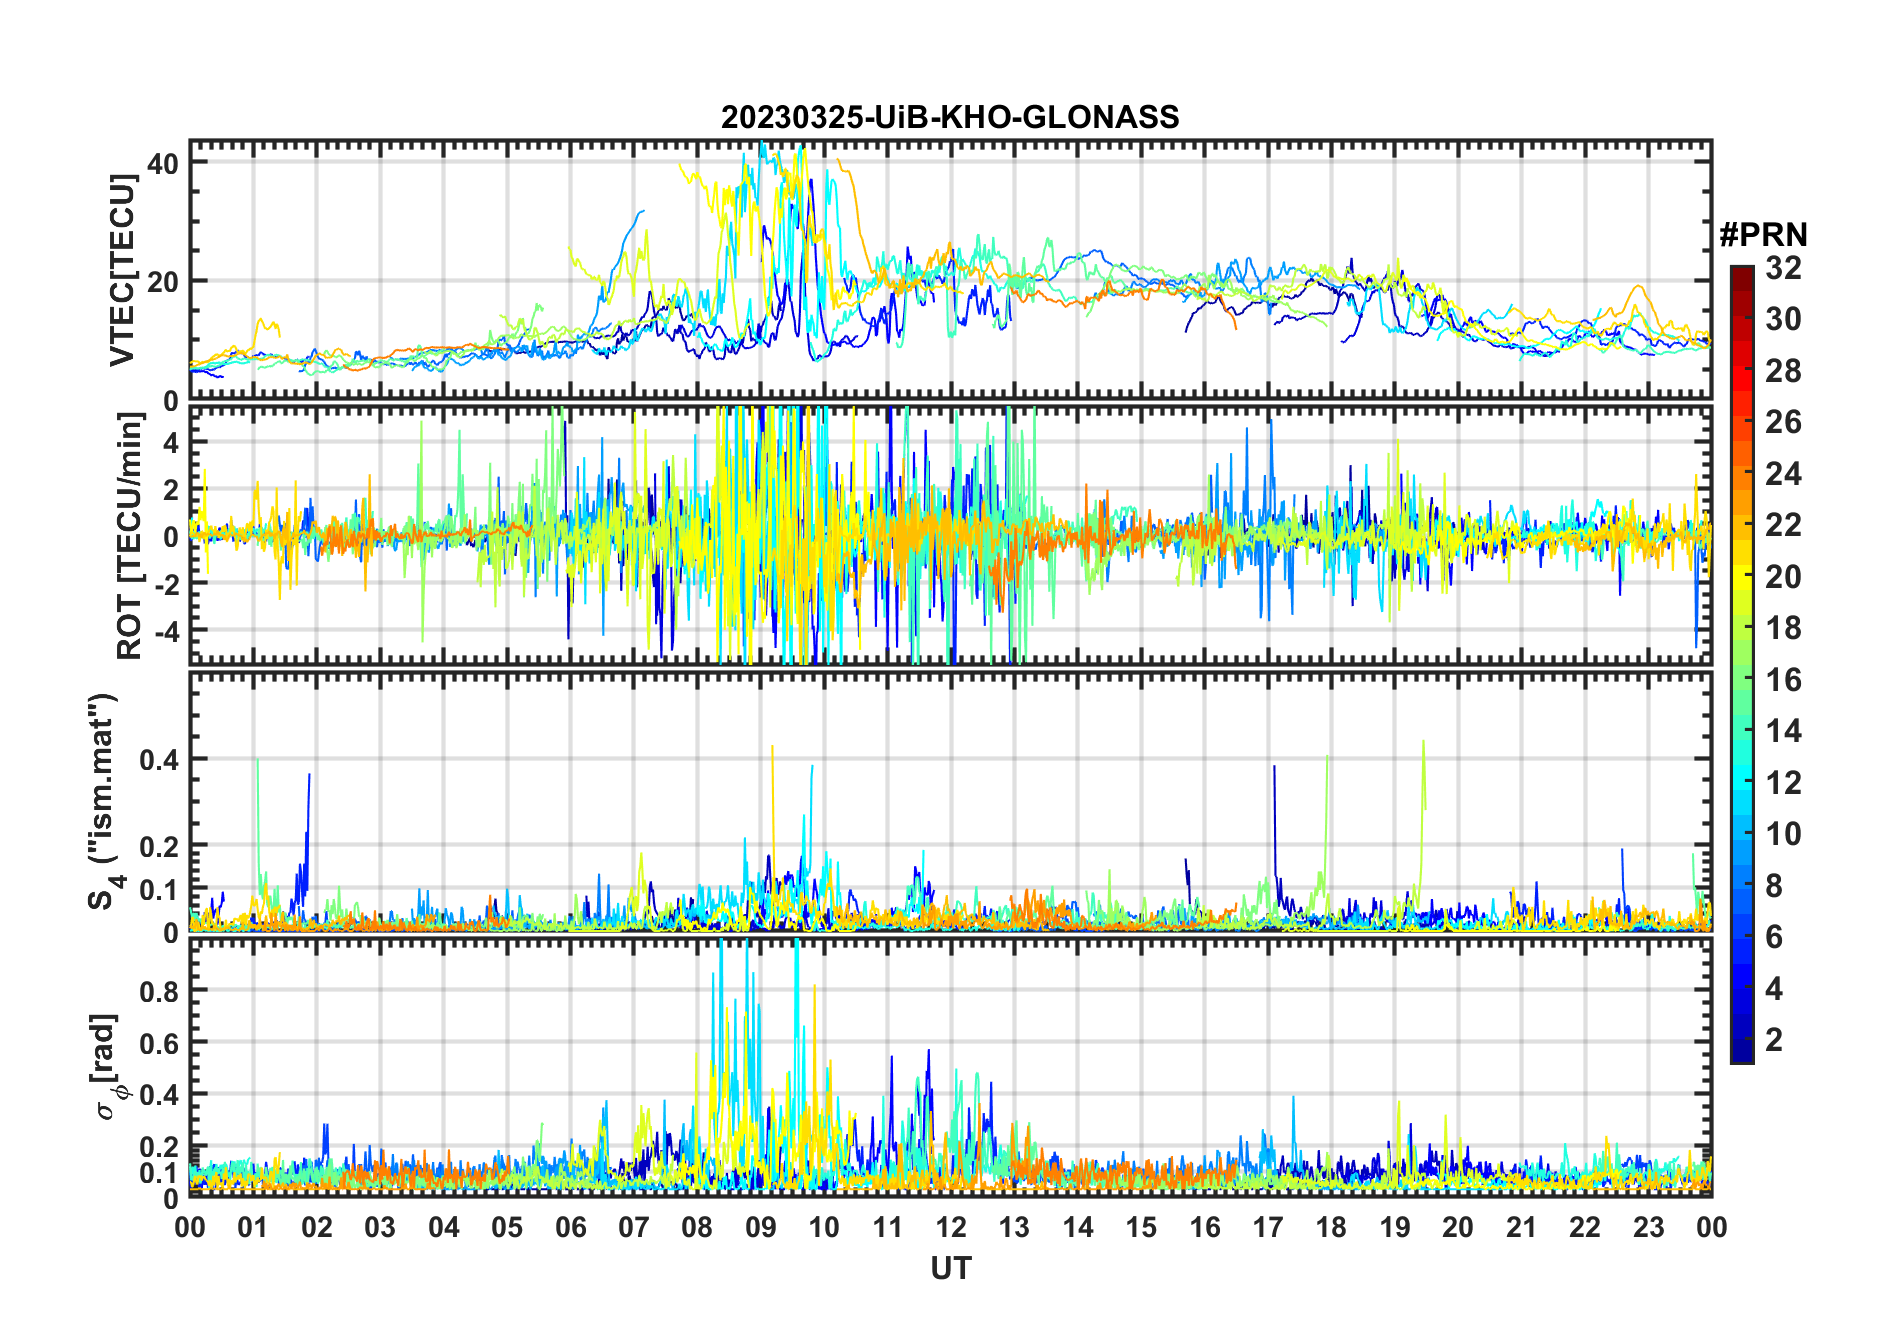
Task: Click the colorbar tick label 12
Action: (1783, 783)
